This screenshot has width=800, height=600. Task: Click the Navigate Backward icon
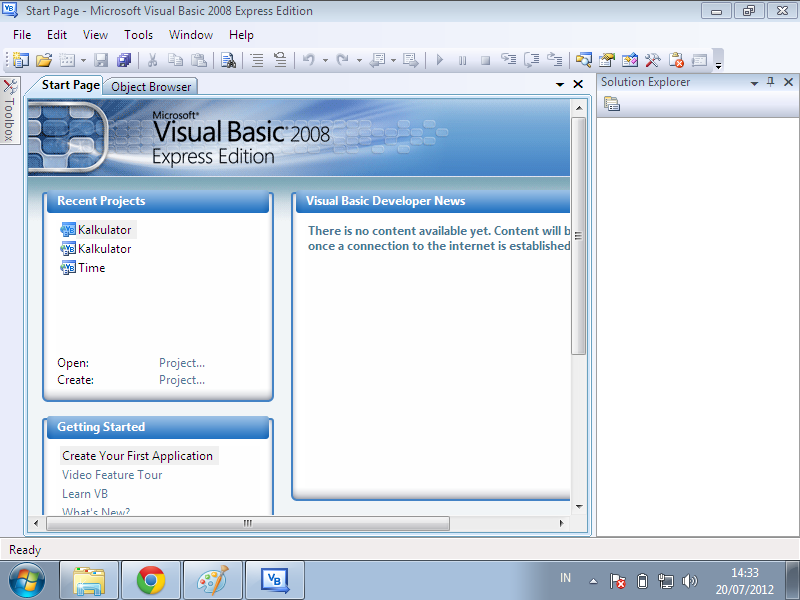point(378,60)
